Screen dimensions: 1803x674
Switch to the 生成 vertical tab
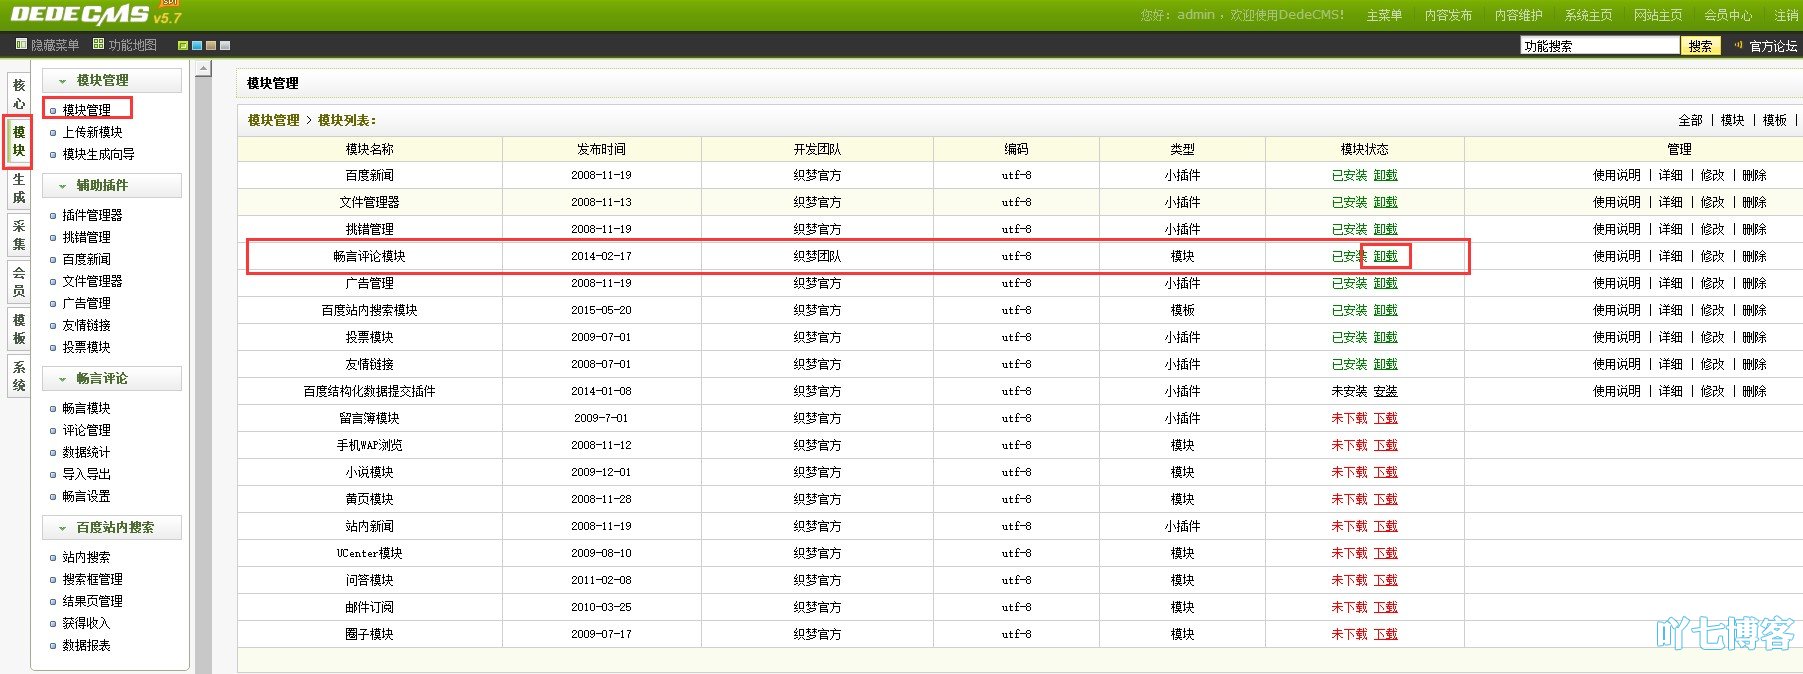tap(18, 189)
